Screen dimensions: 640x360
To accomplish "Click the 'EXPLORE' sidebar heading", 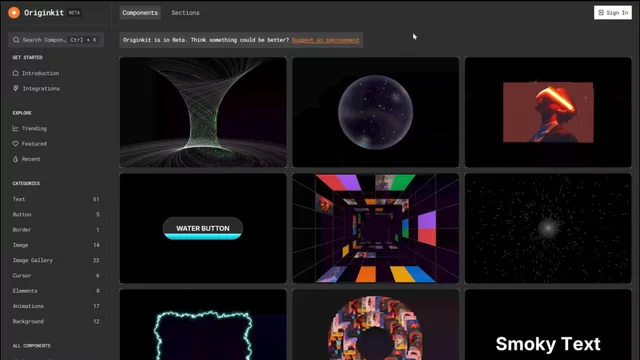I will tap(22, 113).
